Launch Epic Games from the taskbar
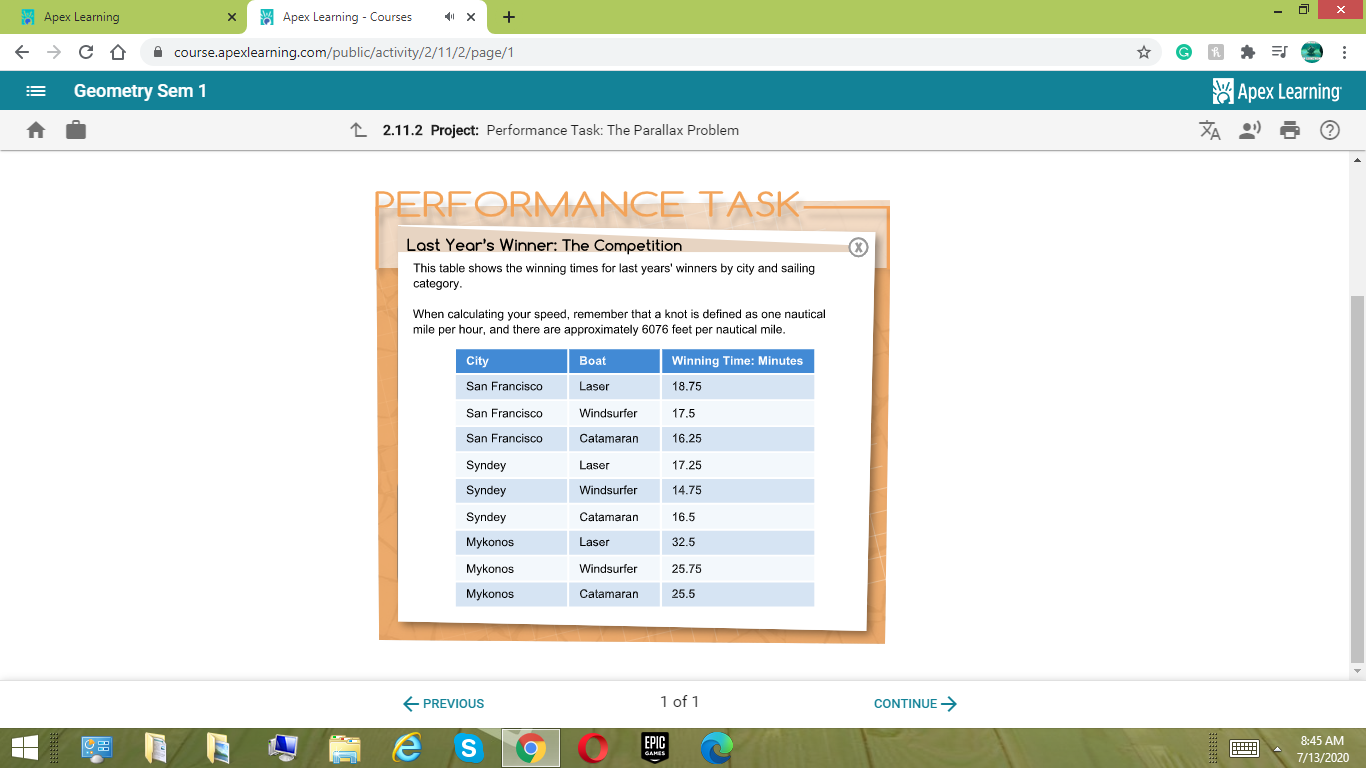Screen dimensions: 1366x768 pyautogui.click(x=655, y=747)
